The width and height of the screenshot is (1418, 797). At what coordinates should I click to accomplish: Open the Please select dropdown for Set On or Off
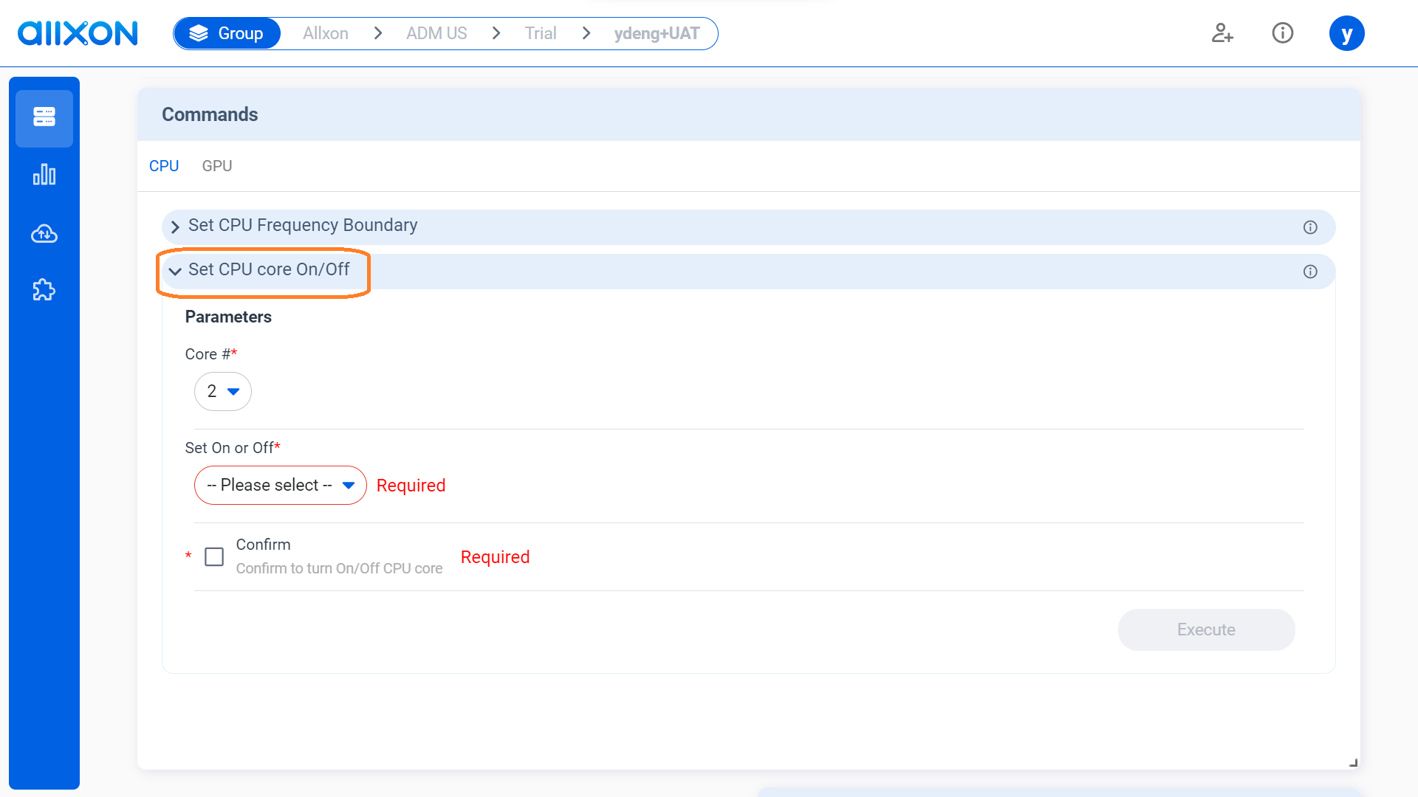point(280,485)
